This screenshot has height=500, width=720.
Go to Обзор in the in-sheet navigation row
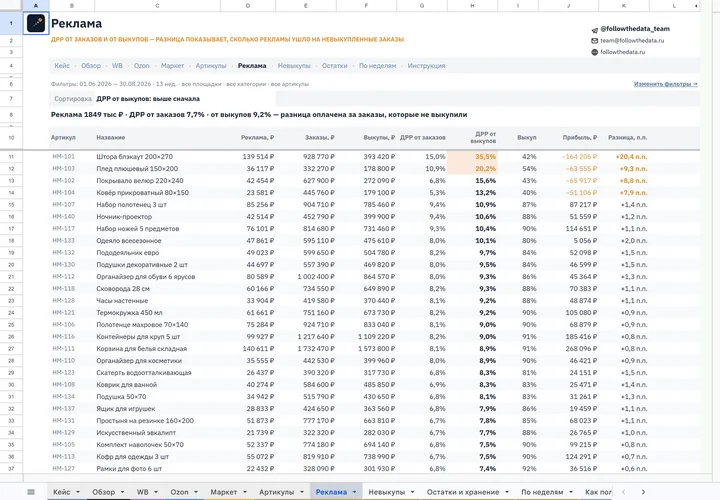click(x=91, y=66)
